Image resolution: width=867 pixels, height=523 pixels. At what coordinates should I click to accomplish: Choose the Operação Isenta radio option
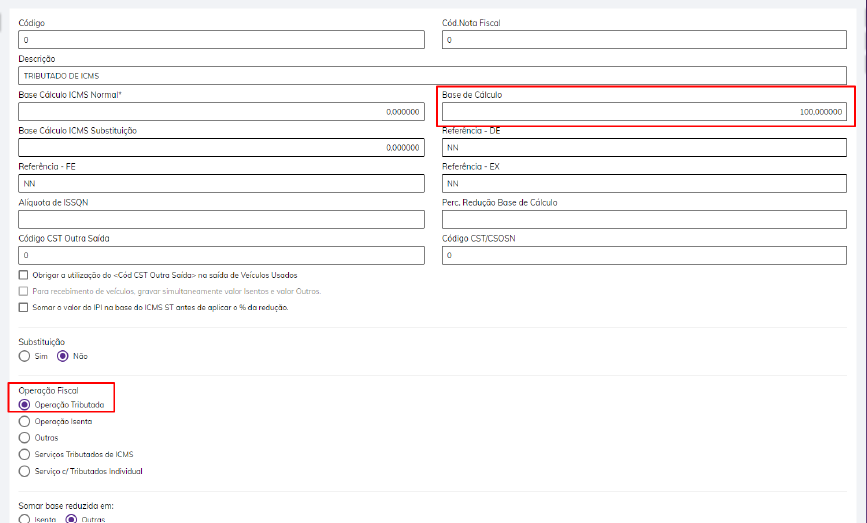[25, 421]
